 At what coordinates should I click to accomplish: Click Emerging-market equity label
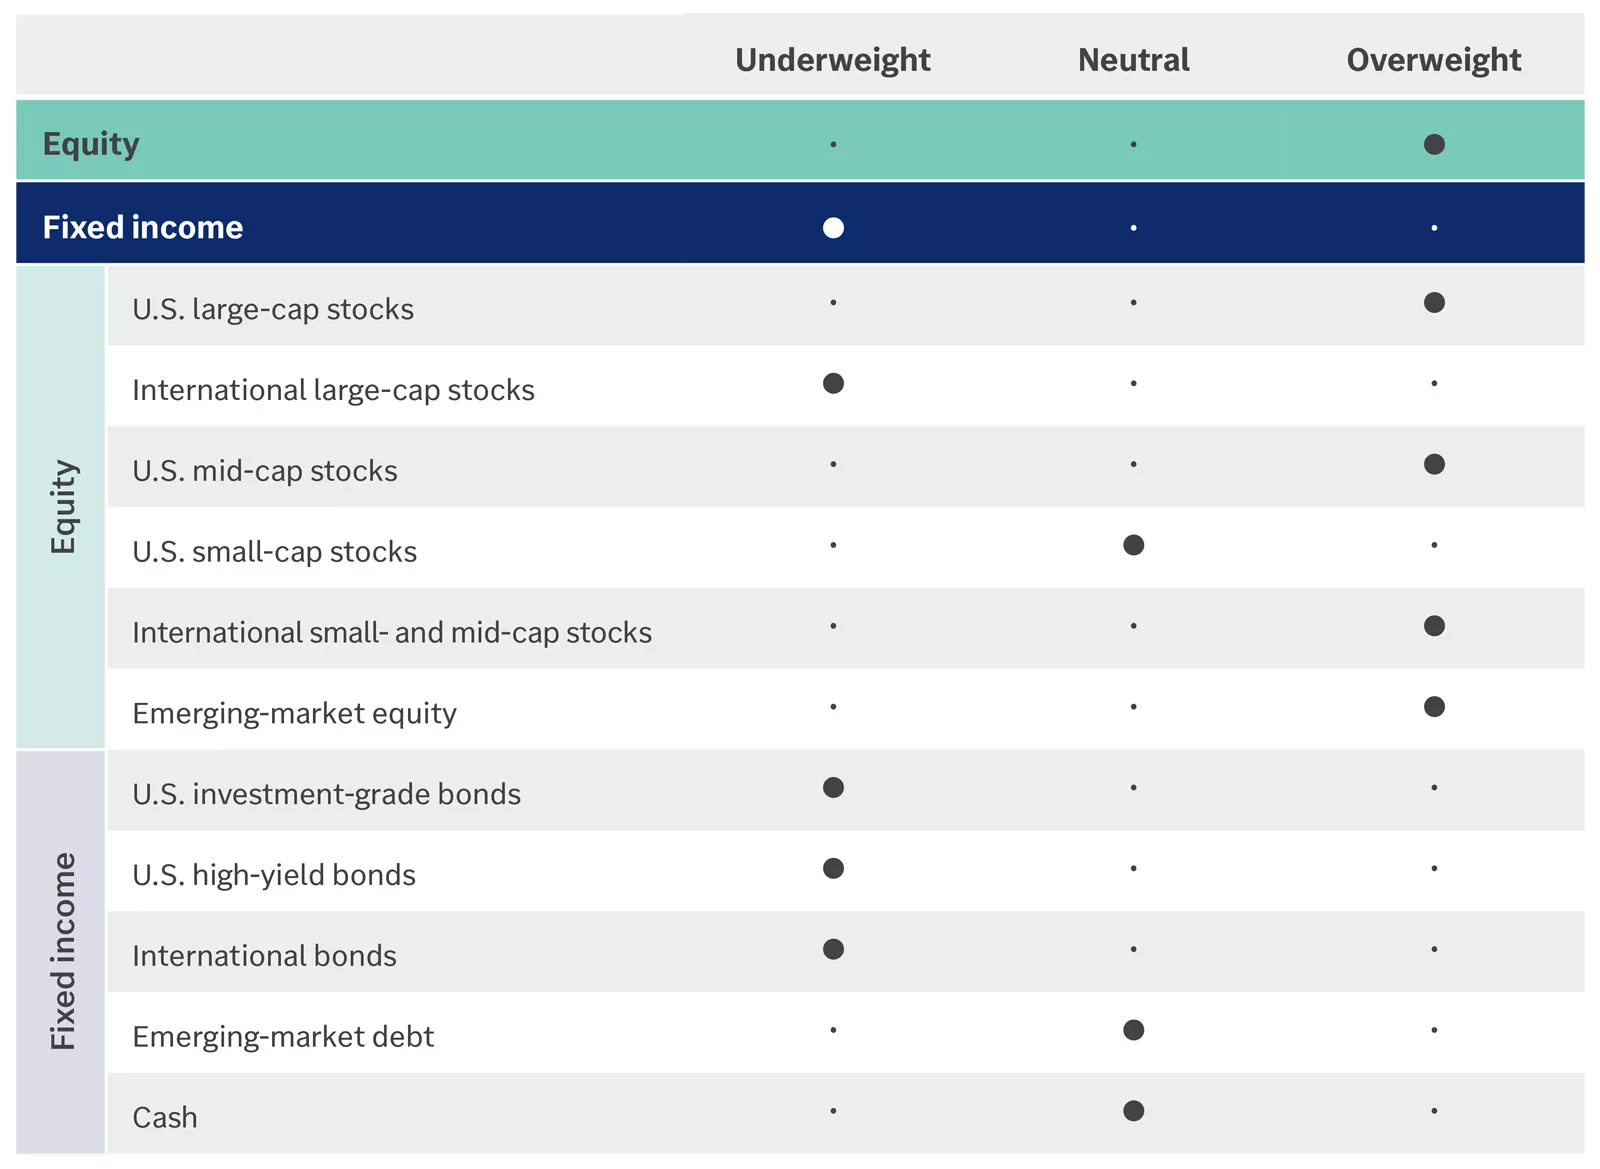pos(295,714)
